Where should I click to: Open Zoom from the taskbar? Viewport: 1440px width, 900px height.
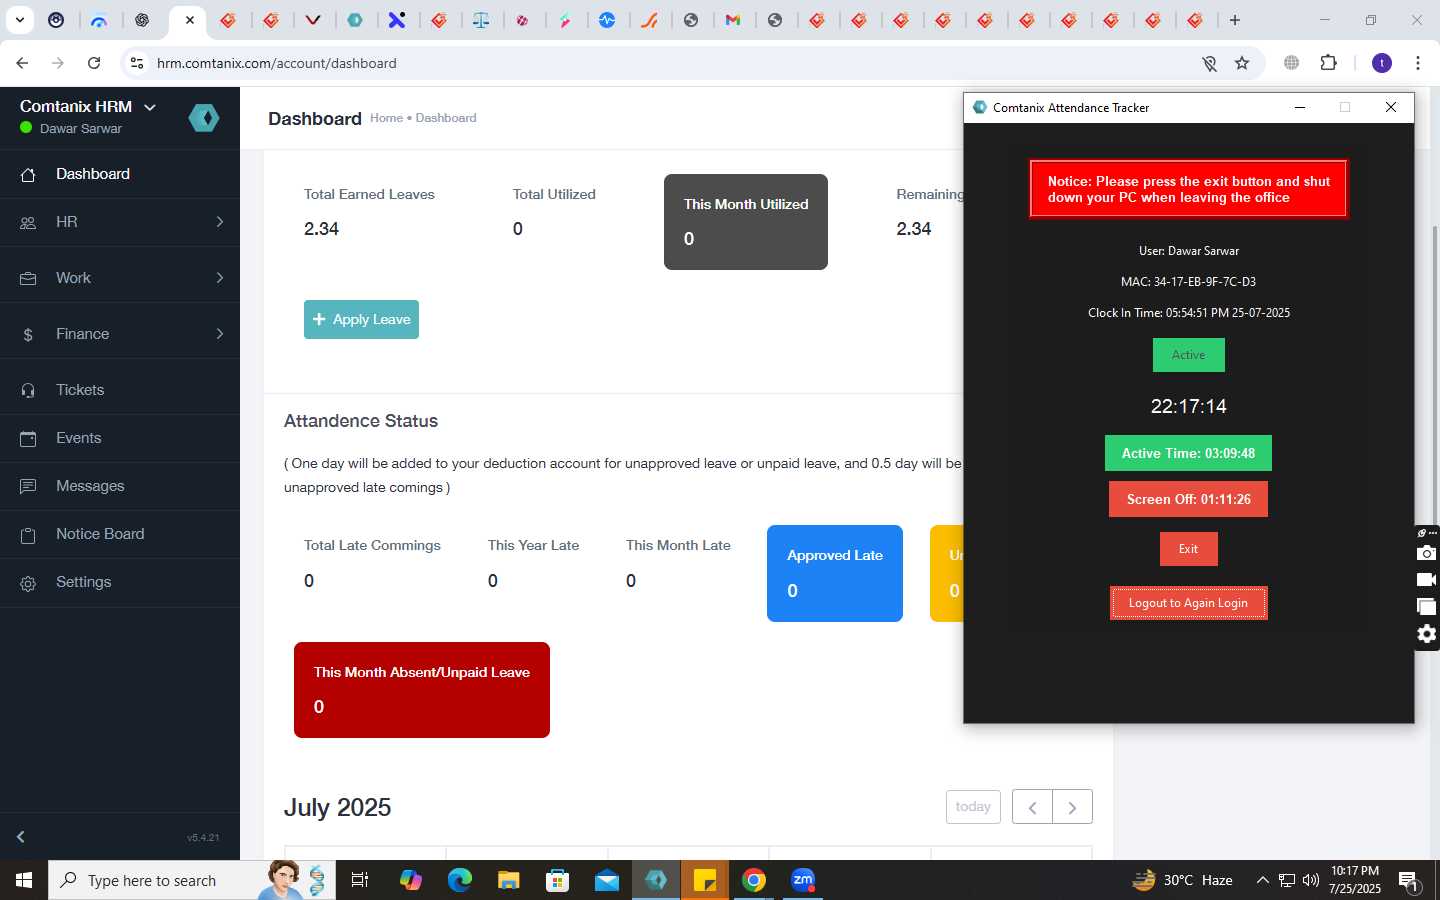coord(803,880)
